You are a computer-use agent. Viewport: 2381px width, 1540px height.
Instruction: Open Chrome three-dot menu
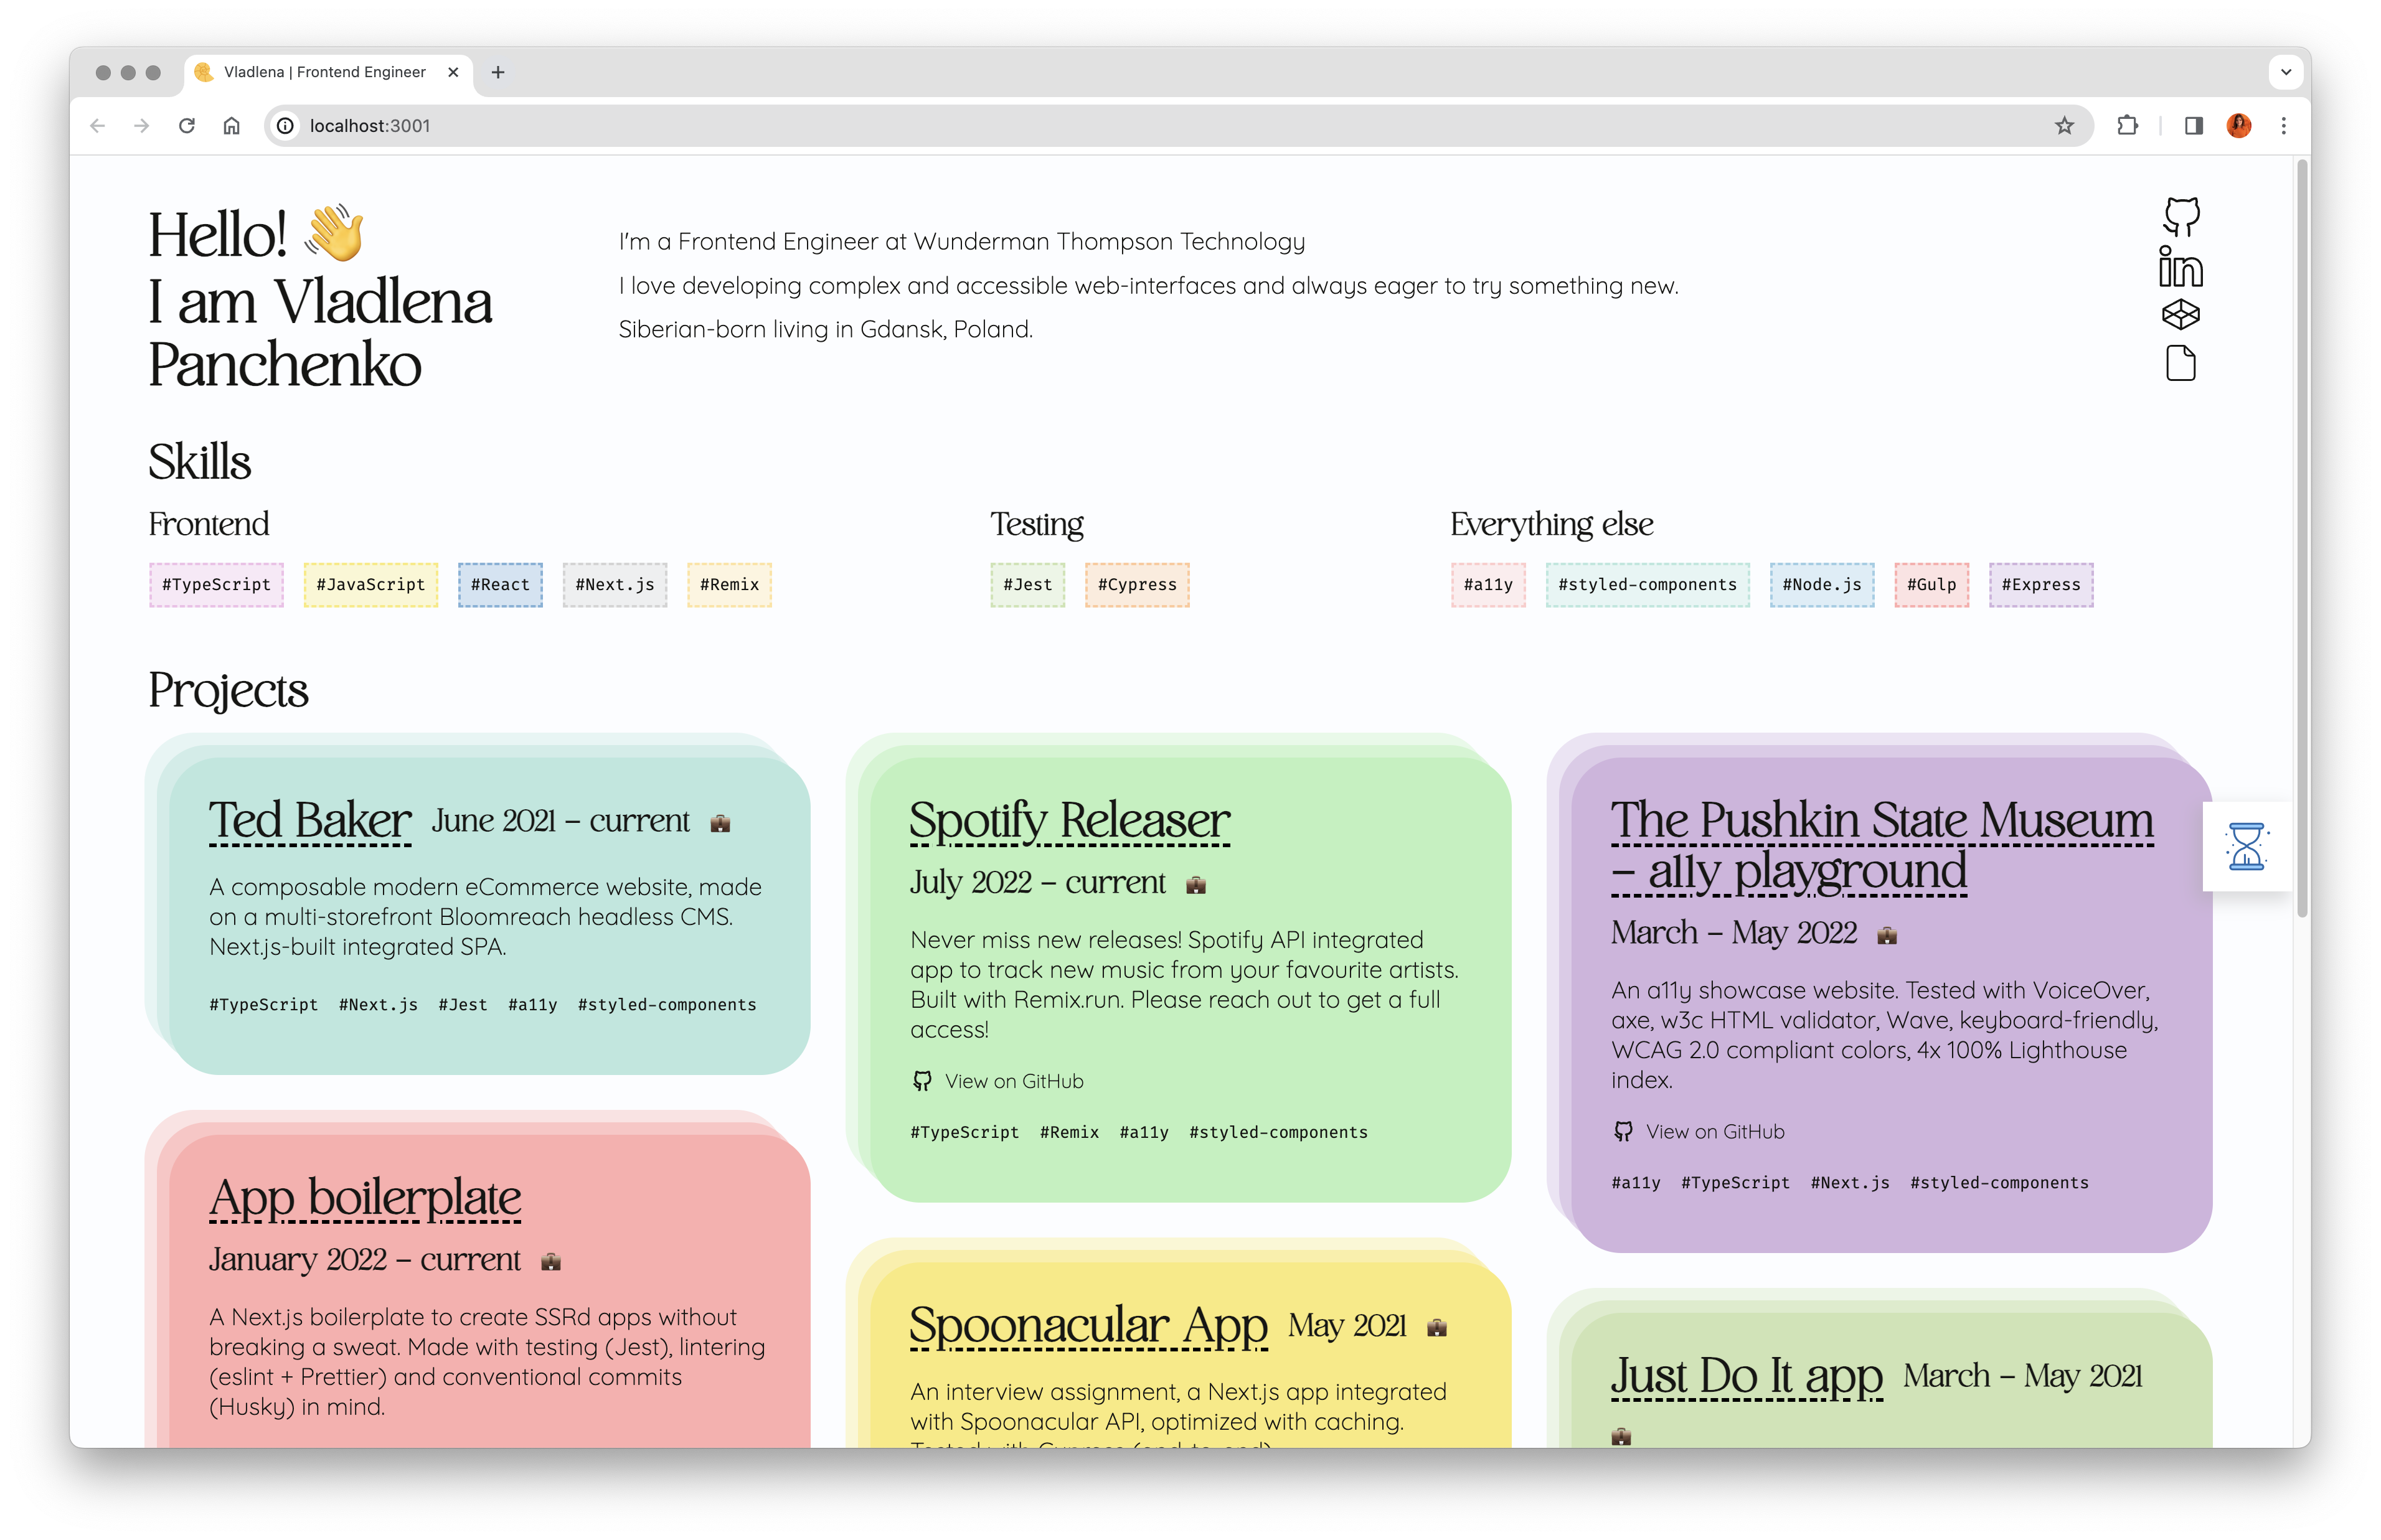(2284, 126)
